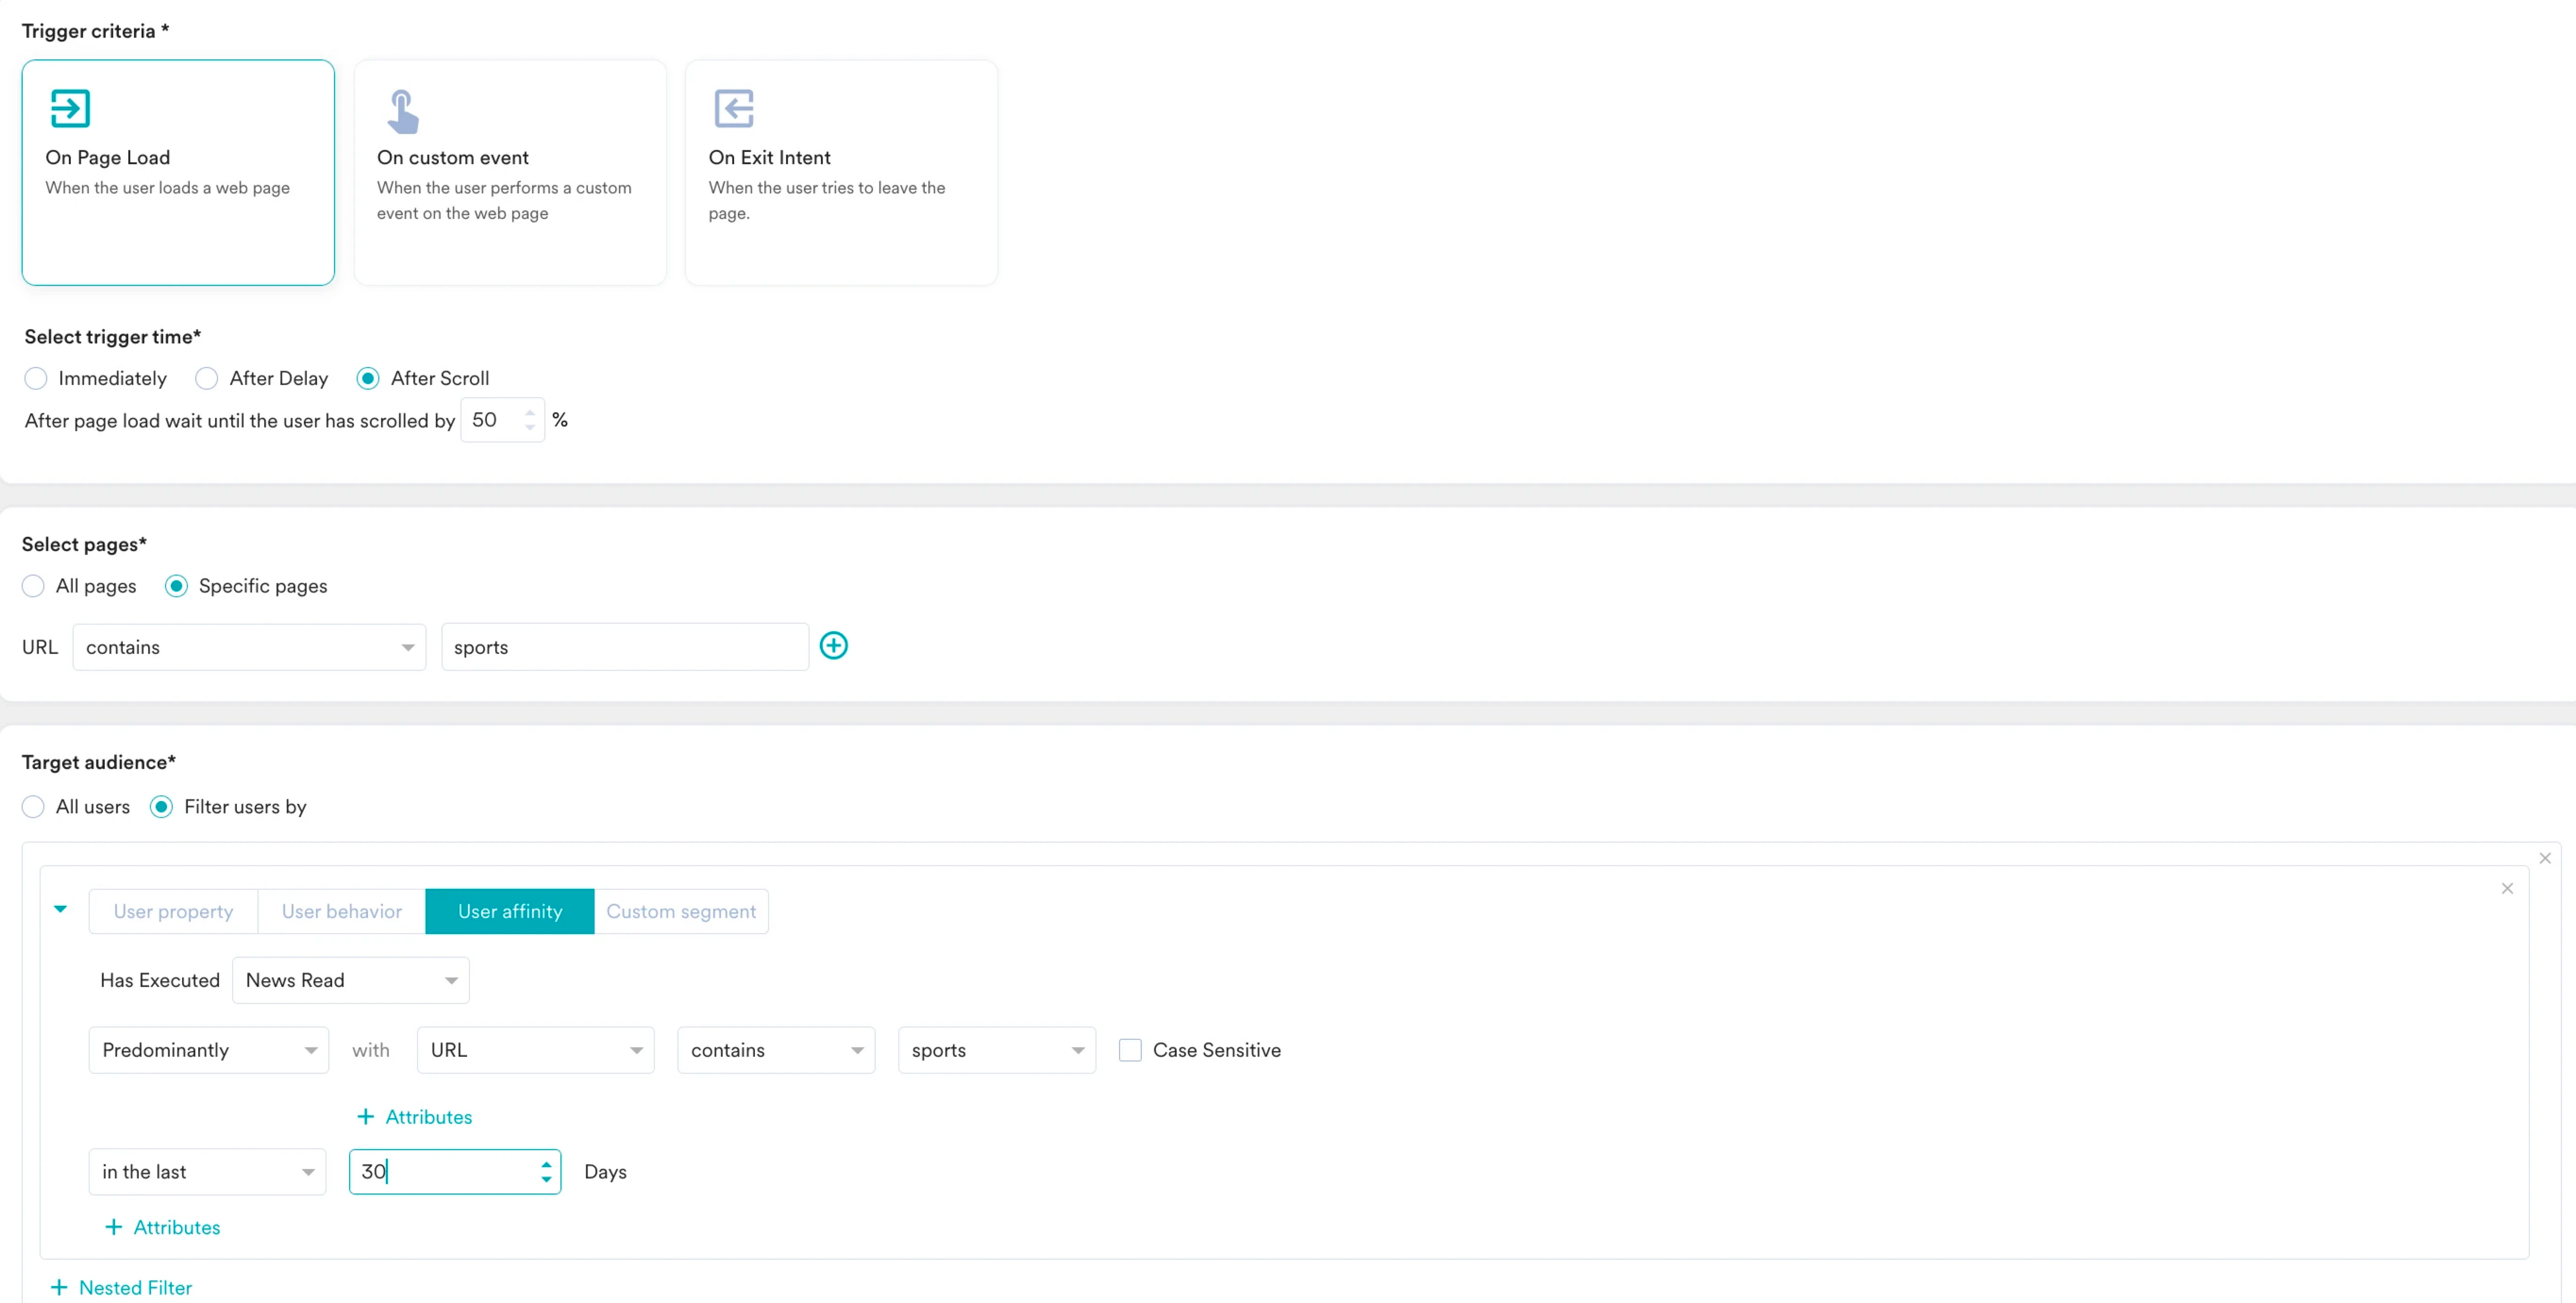Close the inner user affinity filter

click(x=2506, y=888)
